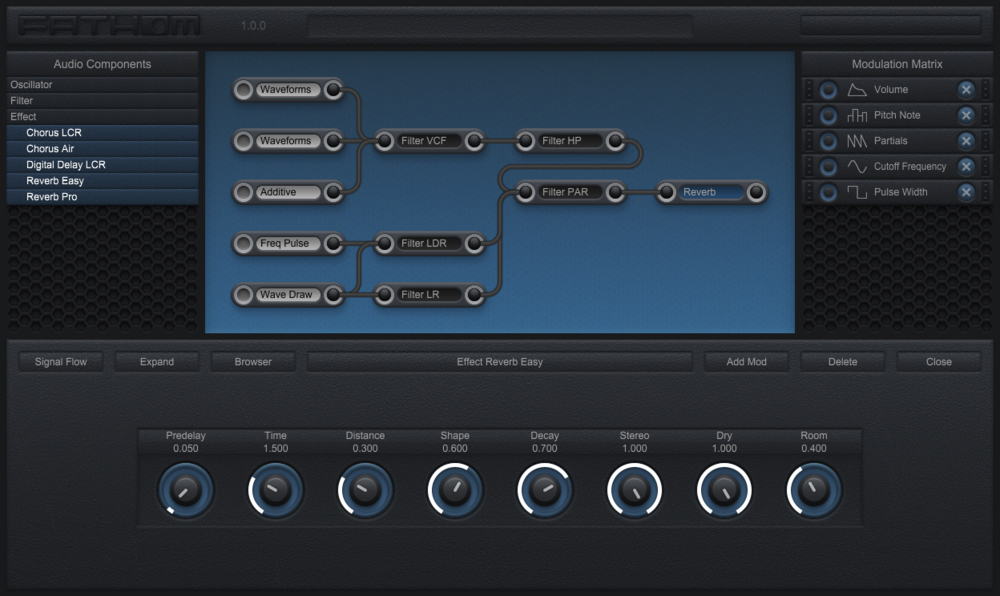The height and width of the screenshot is (596, 1000).
Task: Click the Effect Reverb Easy title bar
Action: pyautogui.click(x=500, y=361)
